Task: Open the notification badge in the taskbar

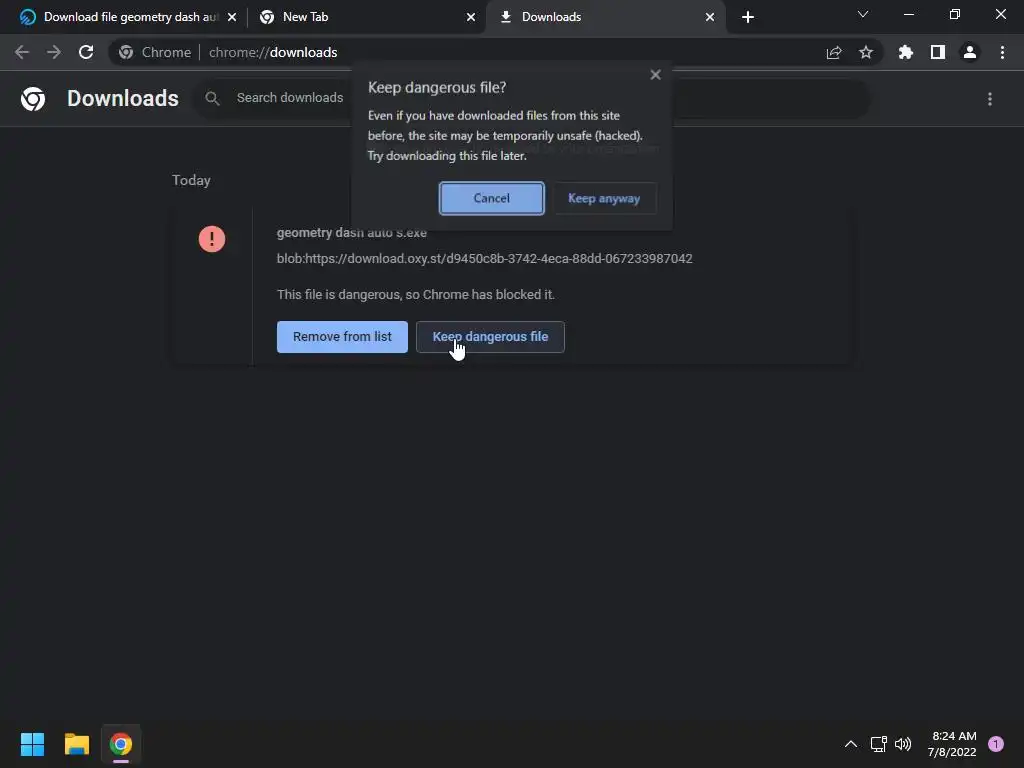Action: click(x=996, y=744)
